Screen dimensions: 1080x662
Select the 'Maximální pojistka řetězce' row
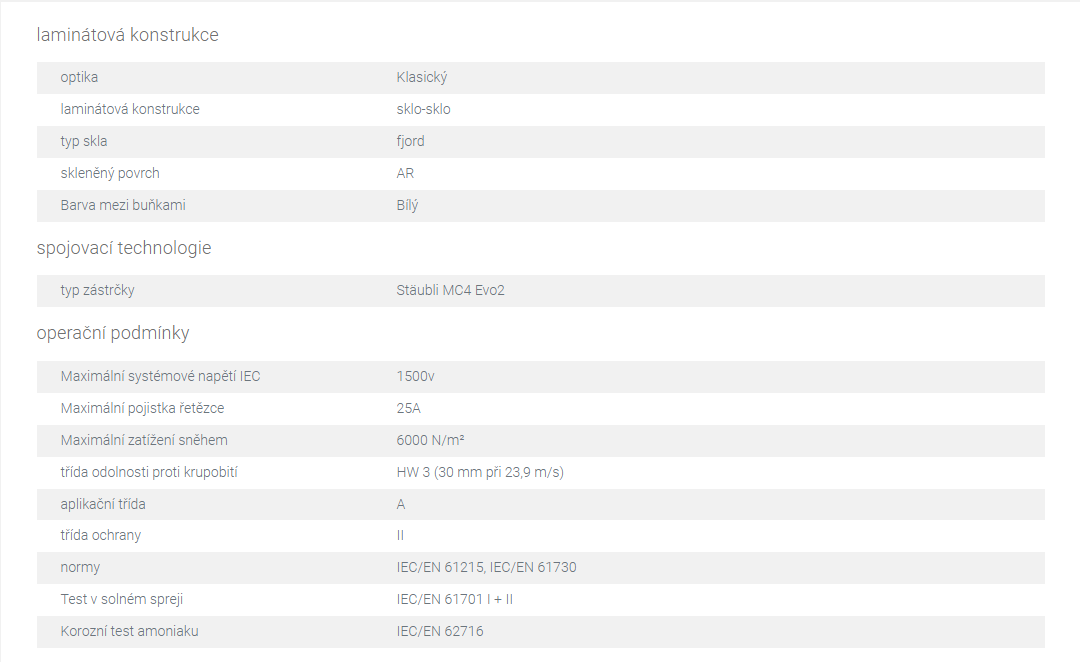(541, 408)
